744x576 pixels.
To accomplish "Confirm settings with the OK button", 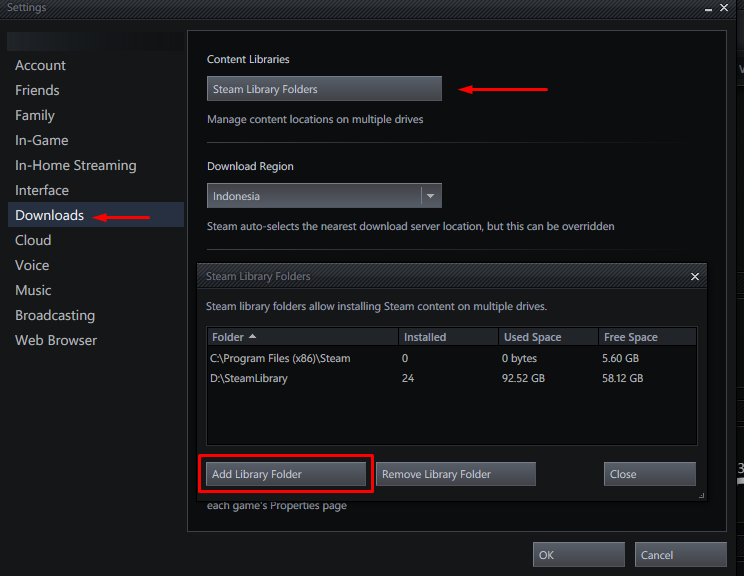I will point(578,555).
